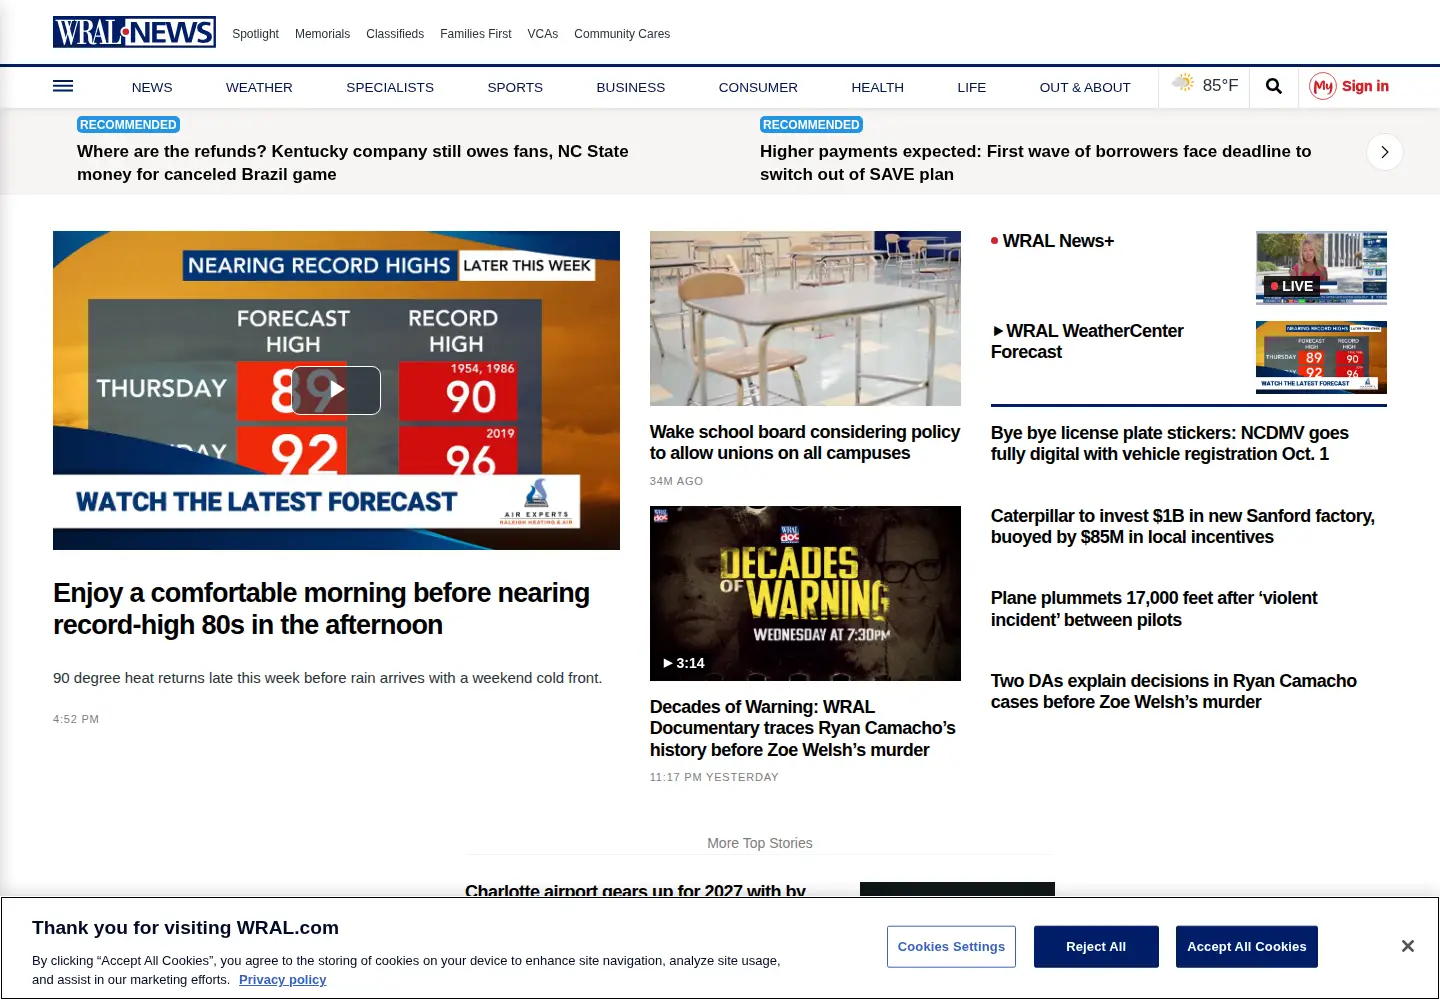
Task: Play the Decades of Warning video thumbnail
Action: pos(805,593)
